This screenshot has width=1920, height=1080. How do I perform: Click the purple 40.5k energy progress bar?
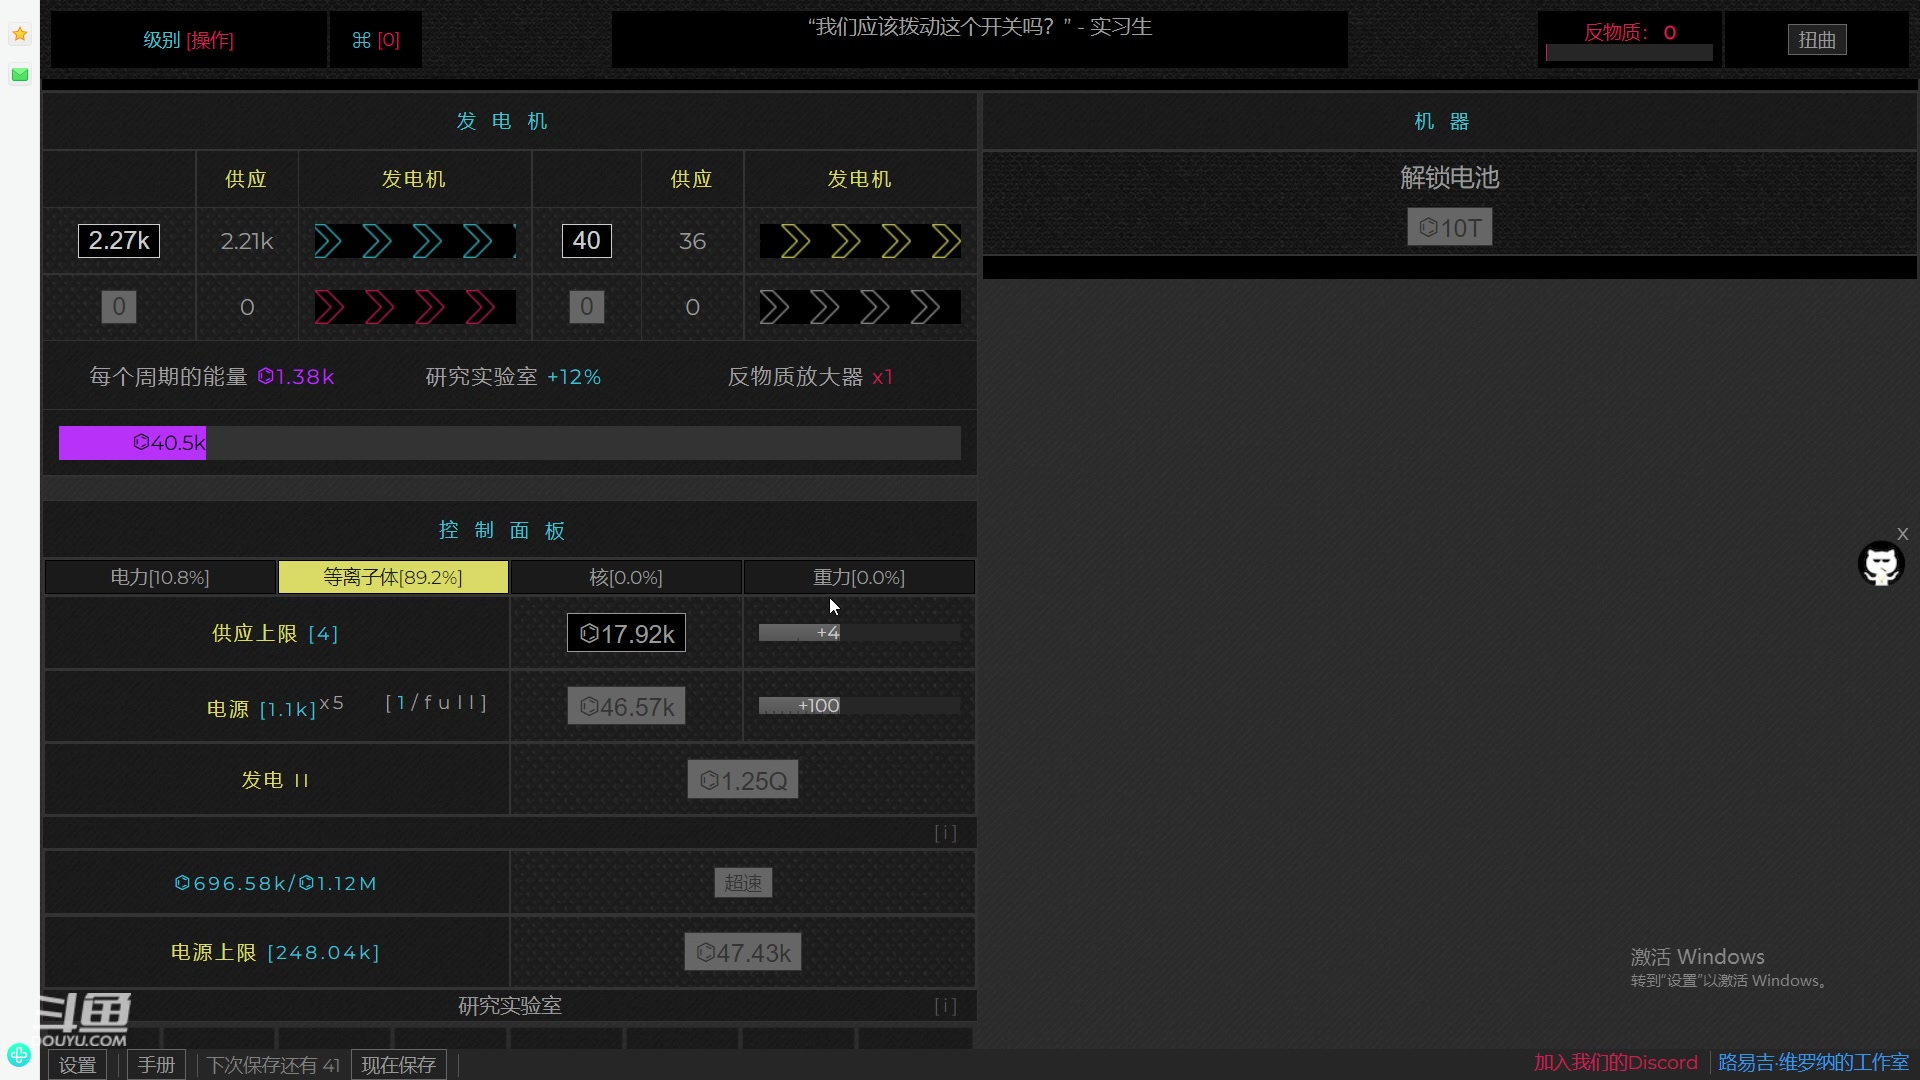[x=510, y=443]
